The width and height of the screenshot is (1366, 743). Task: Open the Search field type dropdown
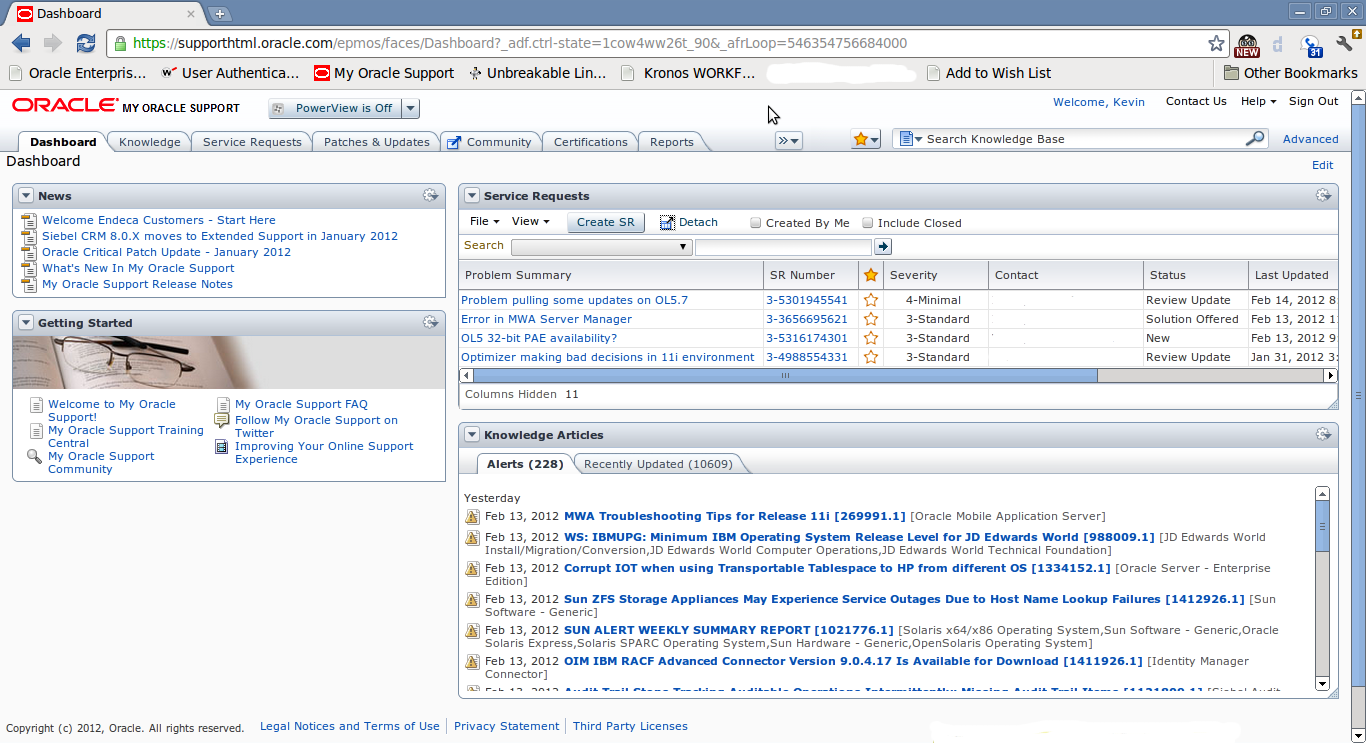(601, 247)
